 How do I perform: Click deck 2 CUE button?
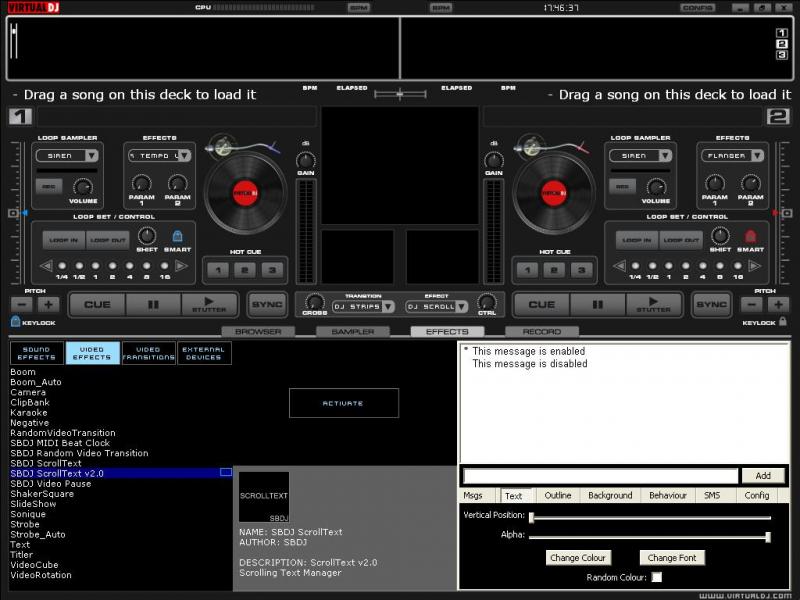[x=541, y=305]
